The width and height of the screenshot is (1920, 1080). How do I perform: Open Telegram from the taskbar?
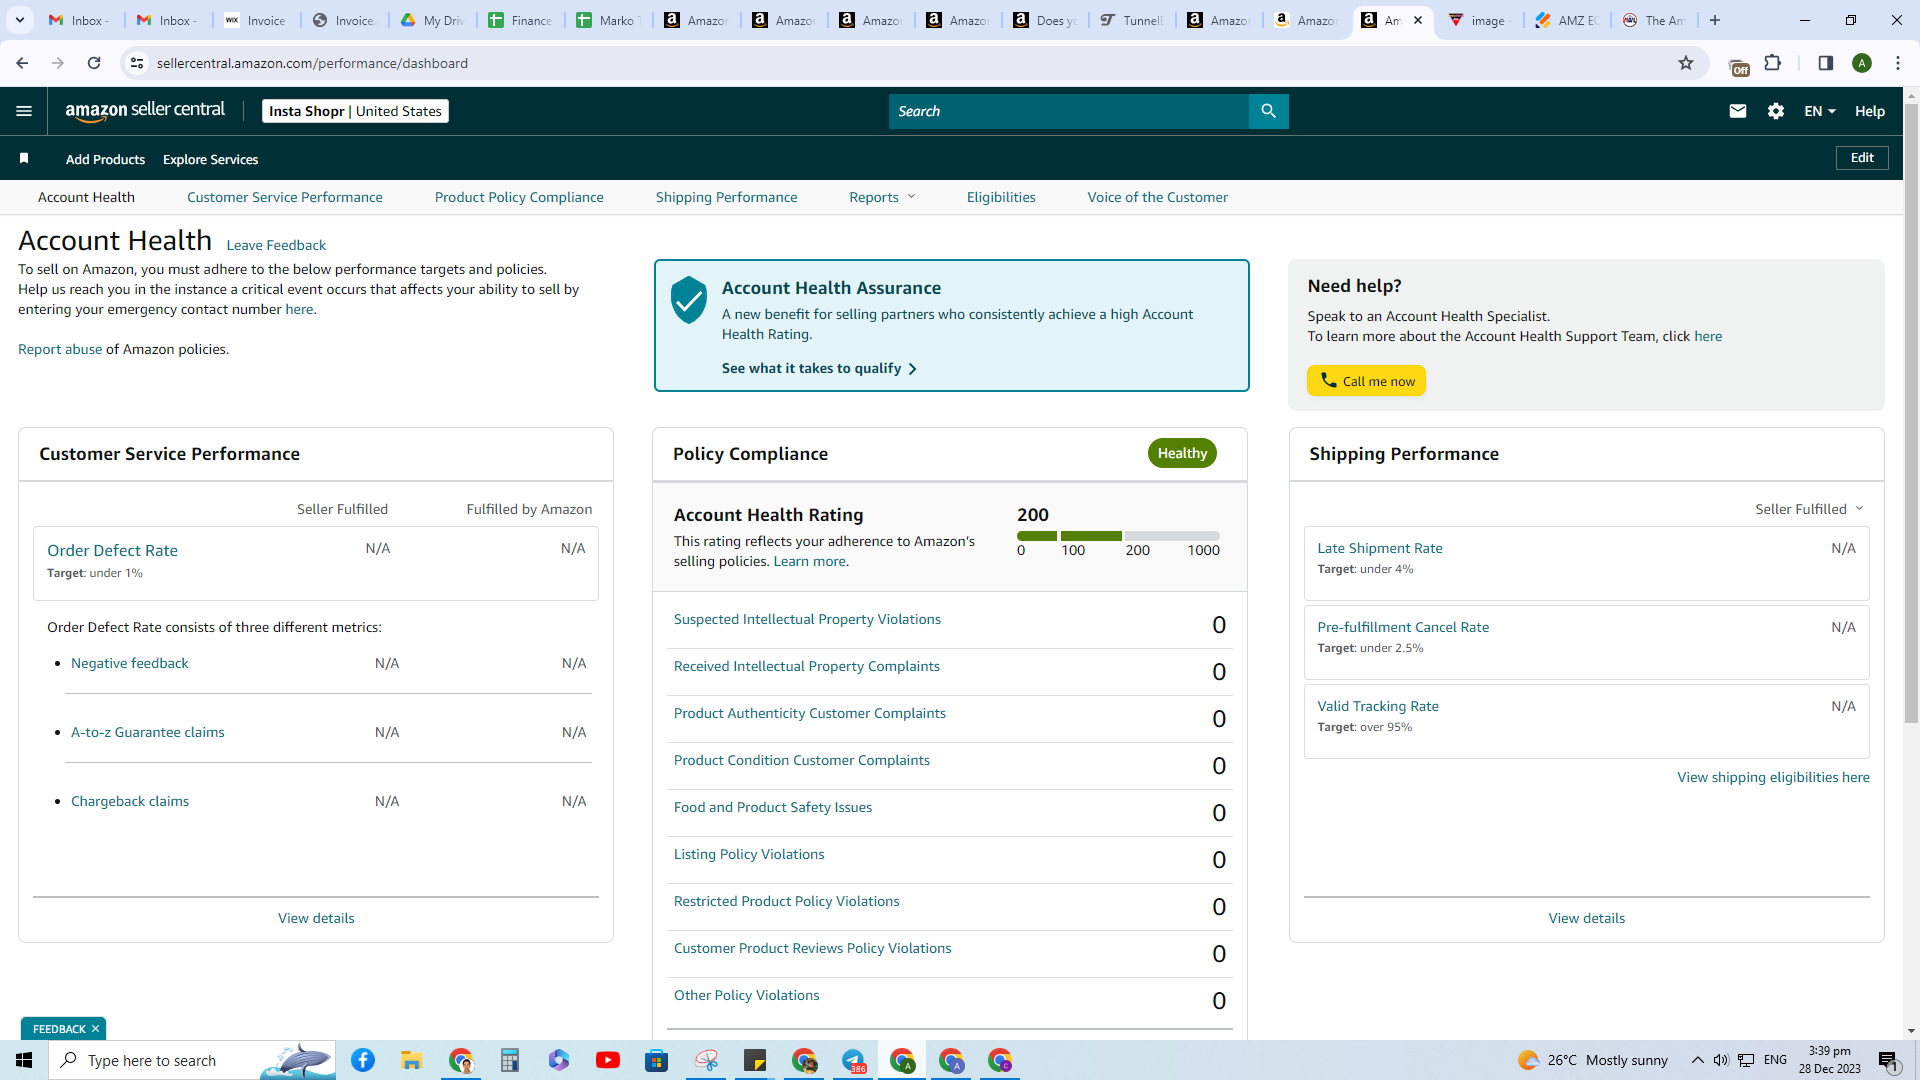point(853,1060)
